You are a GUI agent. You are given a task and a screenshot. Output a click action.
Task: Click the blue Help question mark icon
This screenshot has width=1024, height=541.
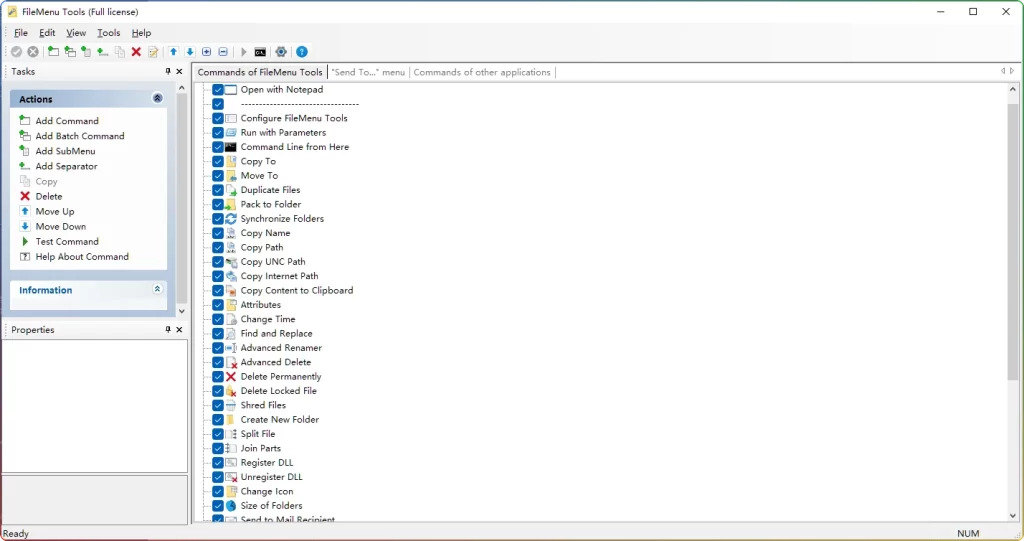pos(302,52)
